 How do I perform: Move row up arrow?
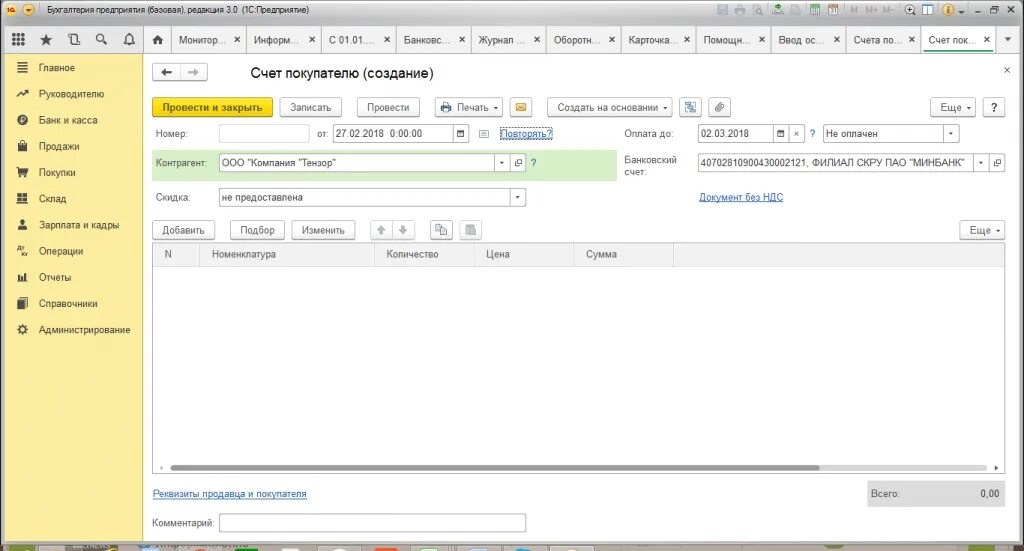[381, 230]
